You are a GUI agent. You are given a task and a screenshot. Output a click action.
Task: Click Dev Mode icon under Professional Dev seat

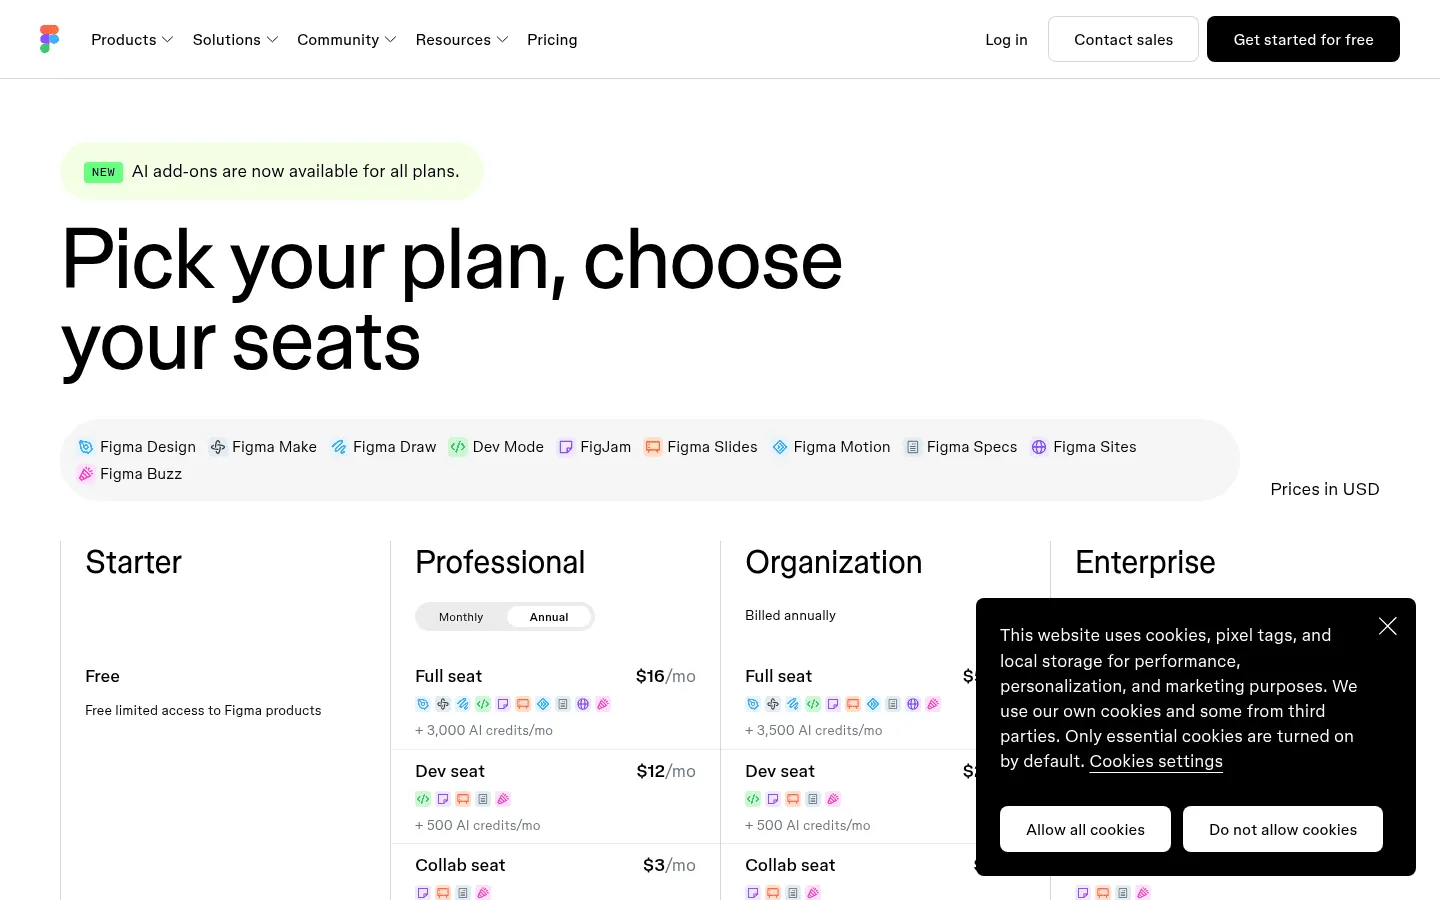(x=423, y=799)
